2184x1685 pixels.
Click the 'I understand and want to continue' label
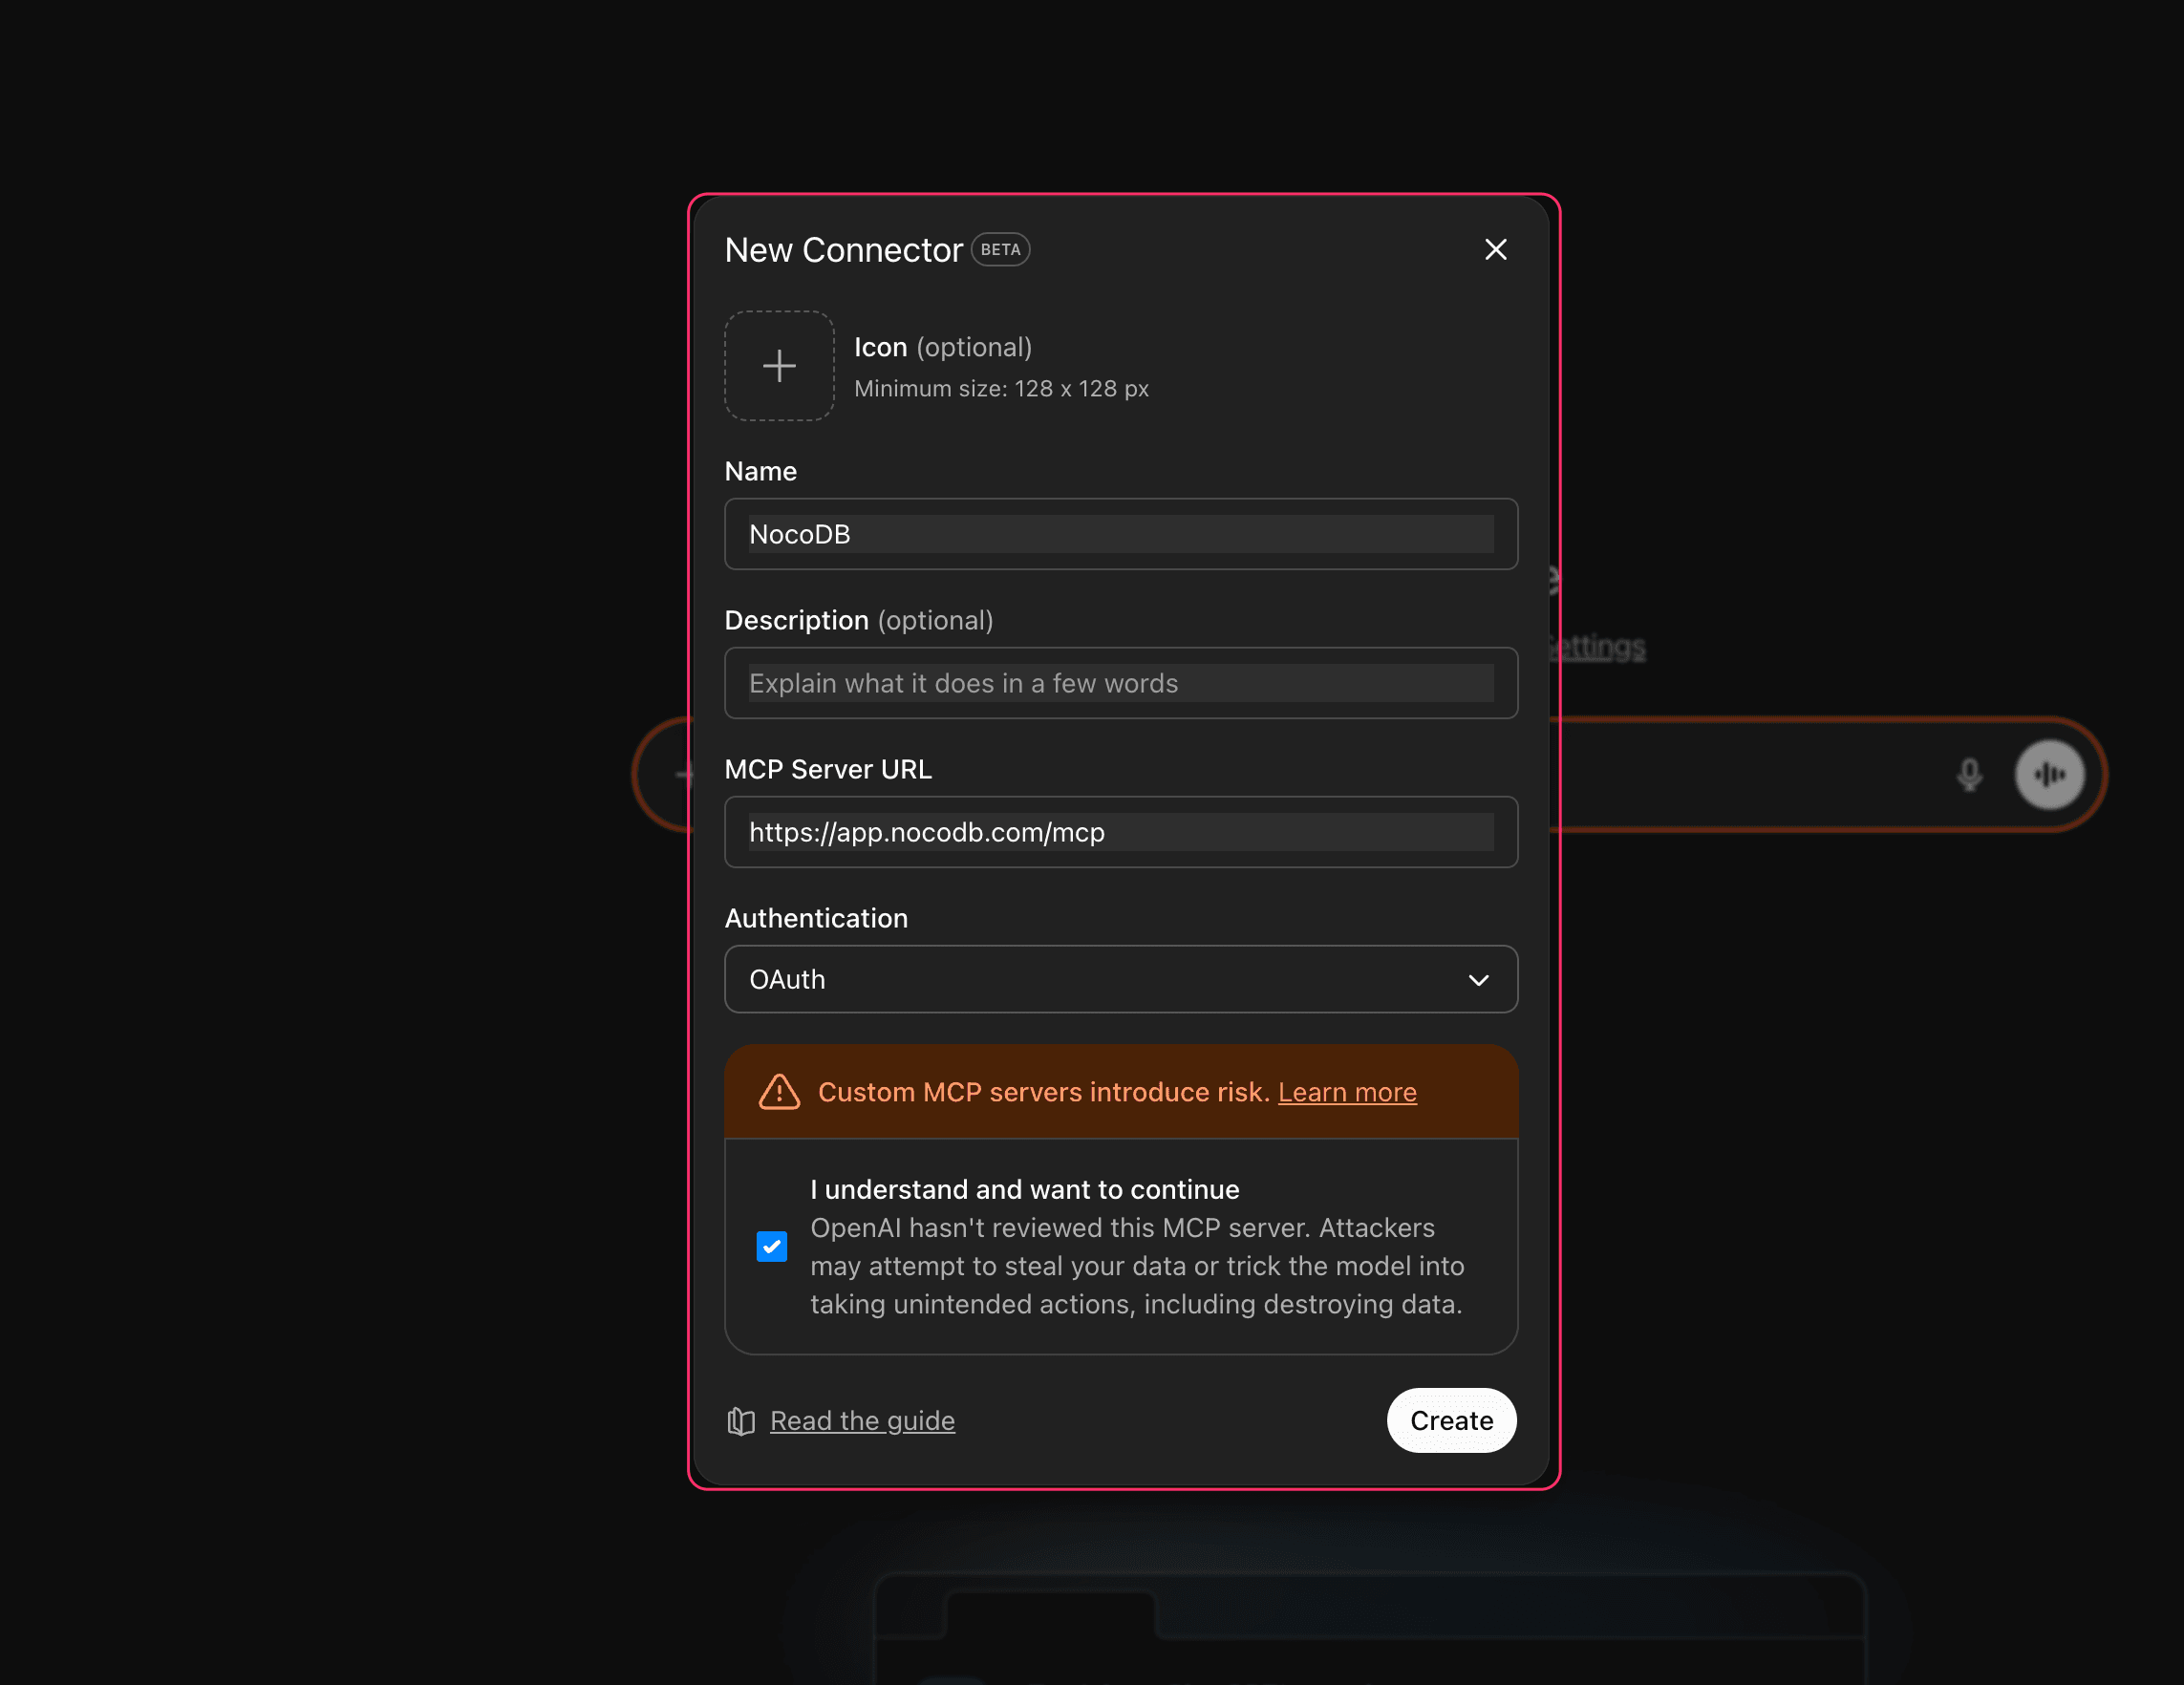(1024, 1189)
